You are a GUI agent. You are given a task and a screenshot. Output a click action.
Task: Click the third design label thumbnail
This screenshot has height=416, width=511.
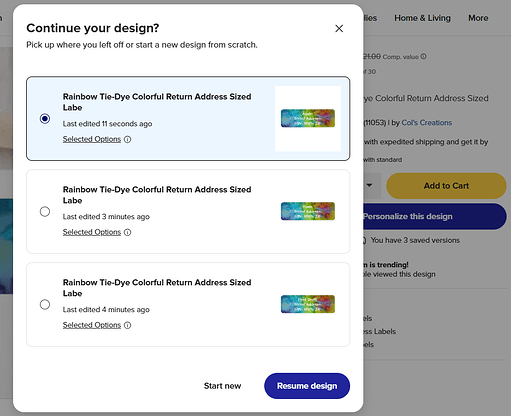click(308, 304)
